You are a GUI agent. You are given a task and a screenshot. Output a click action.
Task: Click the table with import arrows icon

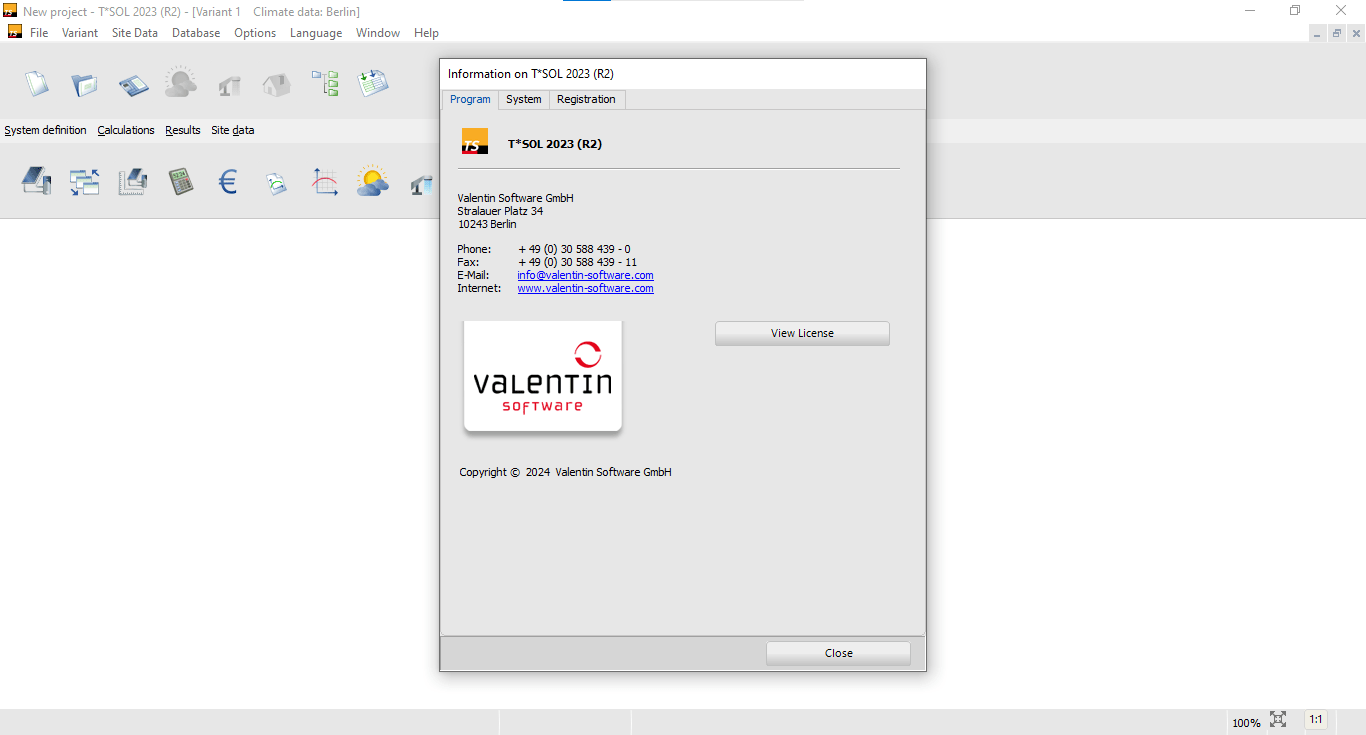(x=373, y=83)
